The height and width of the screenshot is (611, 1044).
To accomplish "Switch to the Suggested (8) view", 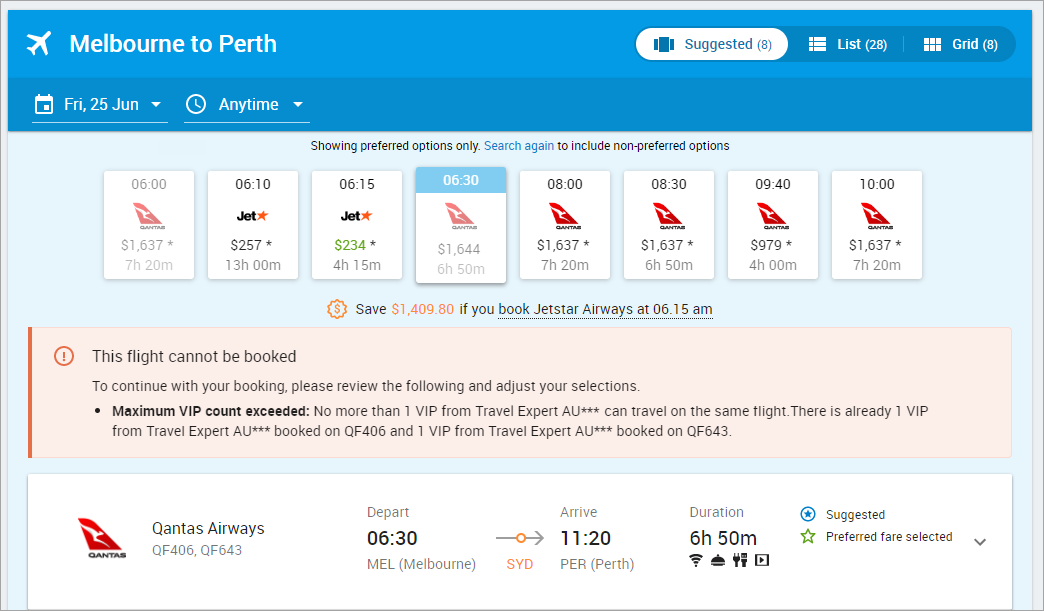I will click(712, 44).
